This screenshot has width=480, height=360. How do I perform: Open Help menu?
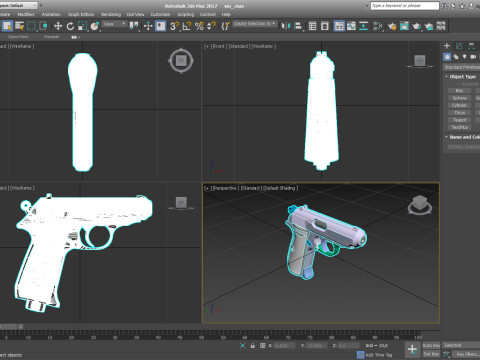(226, 14)
